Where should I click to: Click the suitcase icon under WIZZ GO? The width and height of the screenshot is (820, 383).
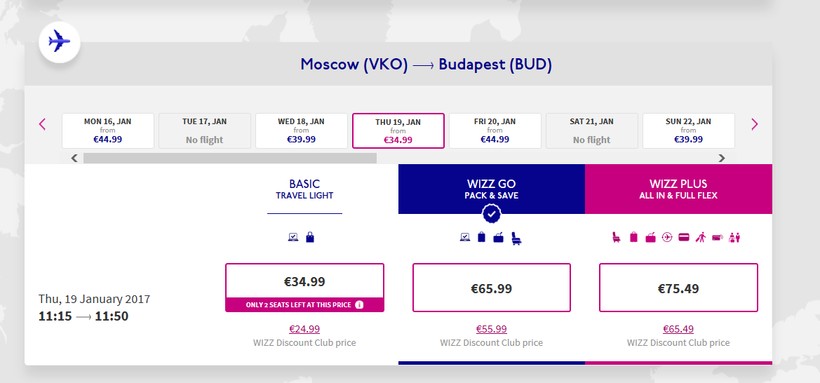[498, 238]
